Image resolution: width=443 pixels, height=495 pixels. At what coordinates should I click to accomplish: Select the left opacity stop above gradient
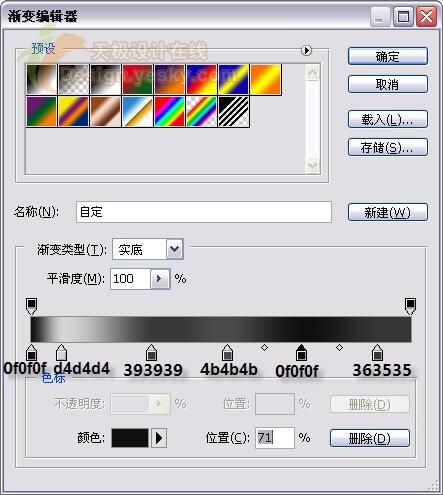coord(31,306)
